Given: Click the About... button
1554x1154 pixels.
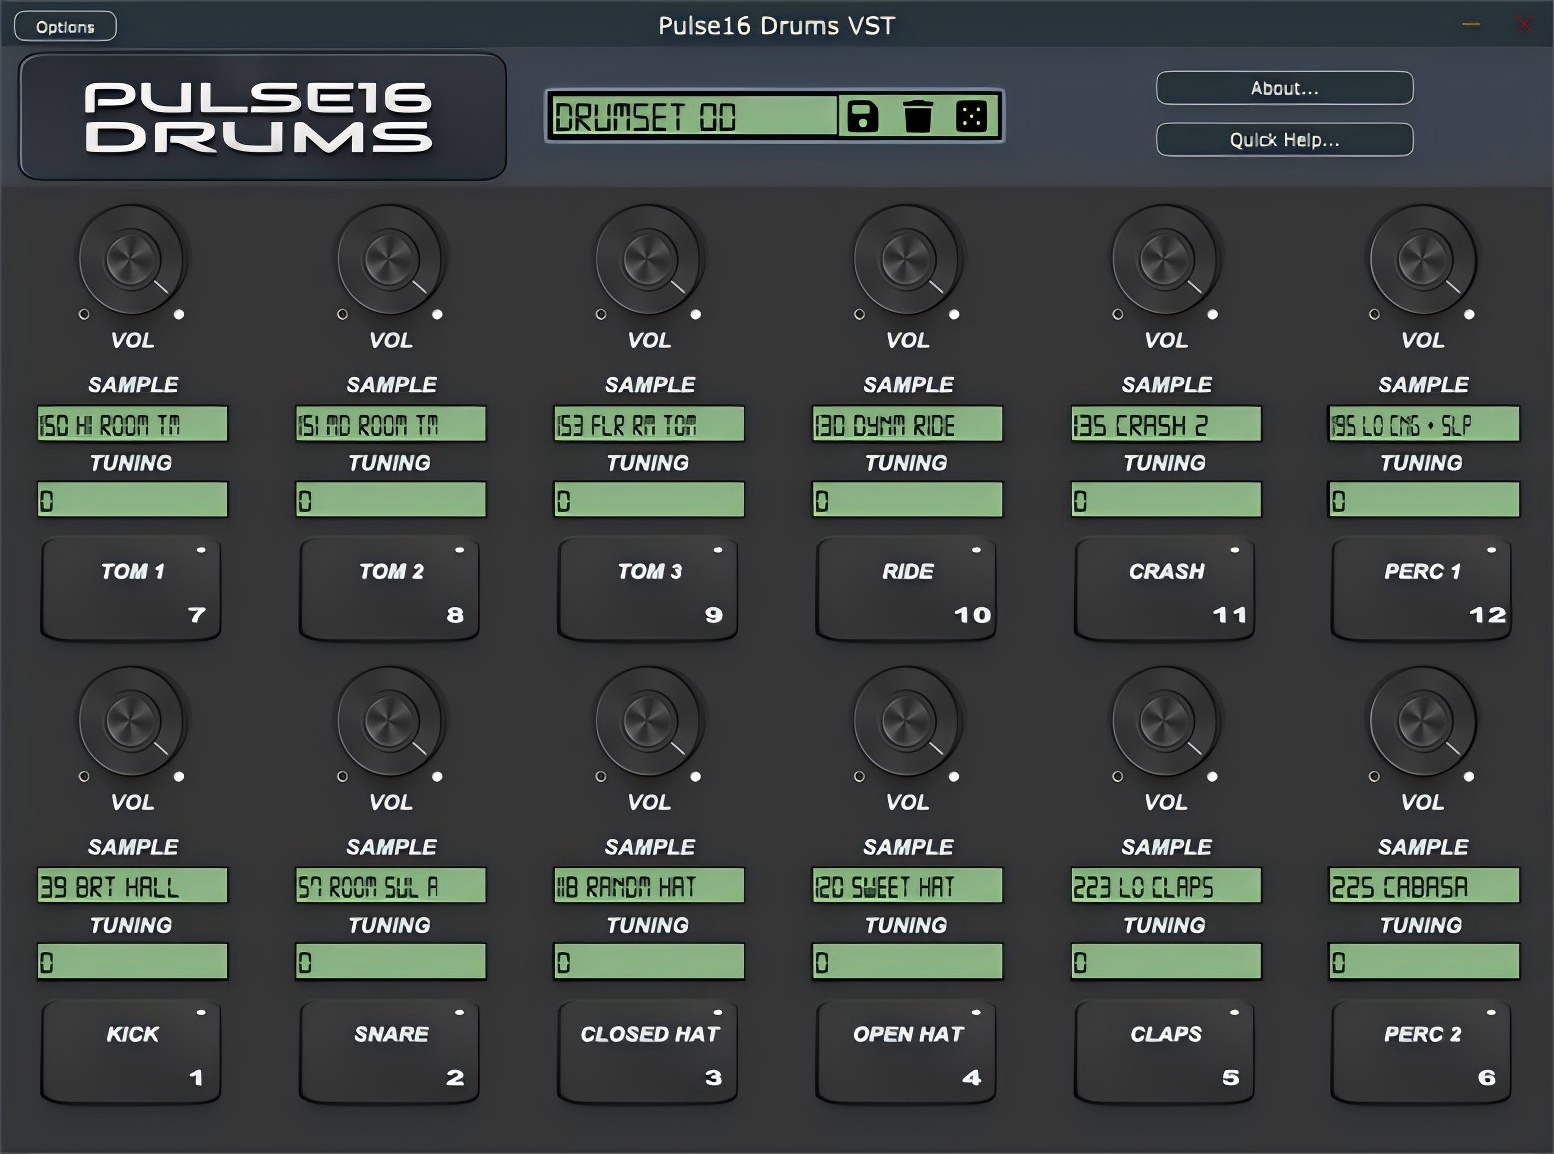Looking at the screenshot, I should point(1285,88).
